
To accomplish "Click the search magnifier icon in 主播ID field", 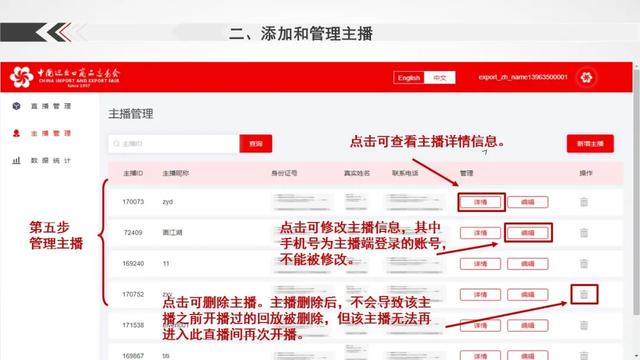I will (x=116, y=144).
